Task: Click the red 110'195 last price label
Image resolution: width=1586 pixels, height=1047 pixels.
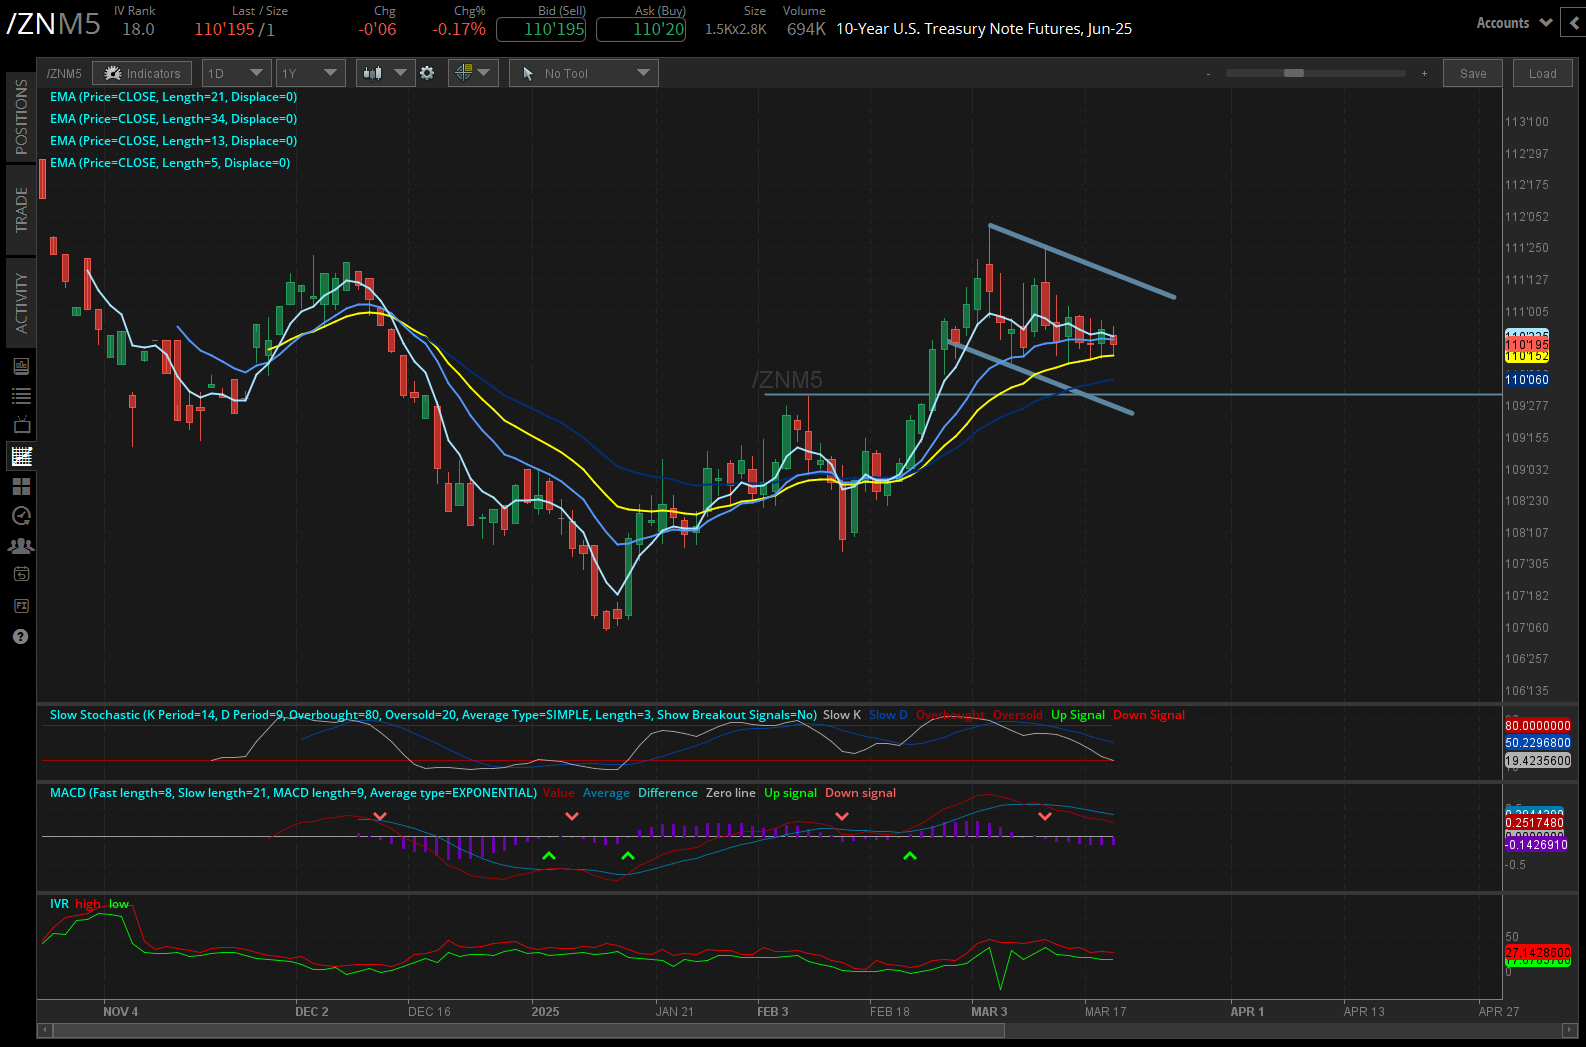Action: (x=1527, y=345)
